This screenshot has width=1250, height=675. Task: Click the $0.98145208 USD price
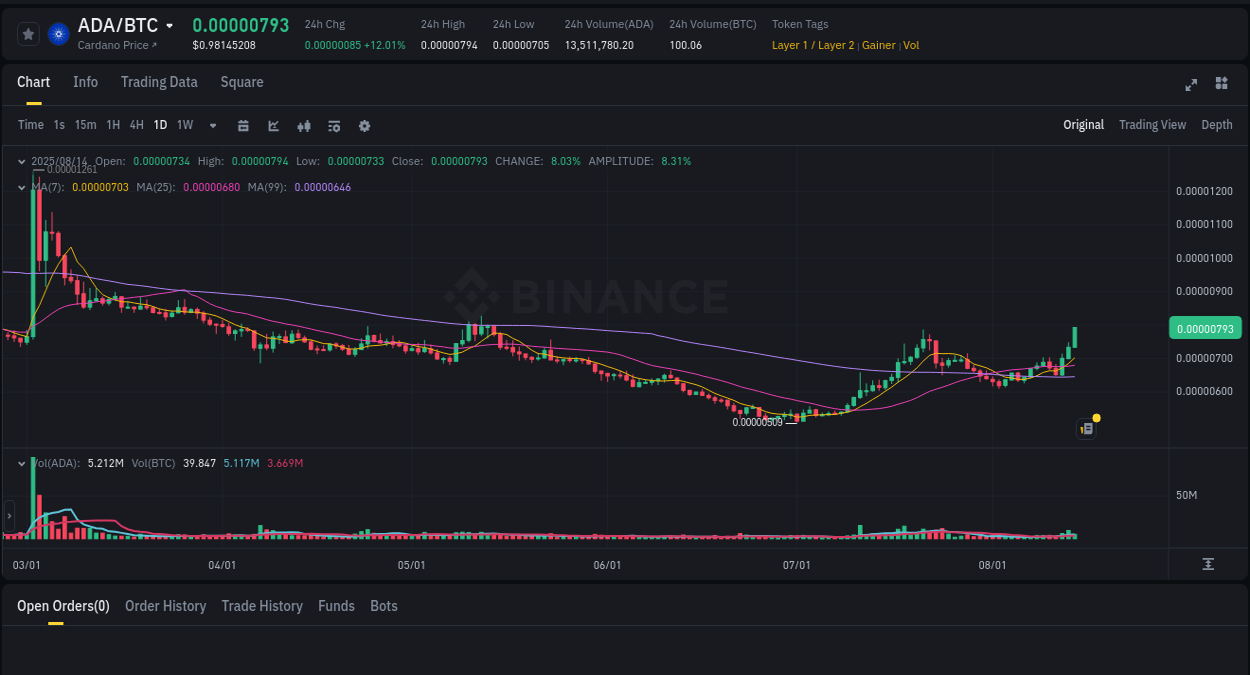click(x=224, y=45)
